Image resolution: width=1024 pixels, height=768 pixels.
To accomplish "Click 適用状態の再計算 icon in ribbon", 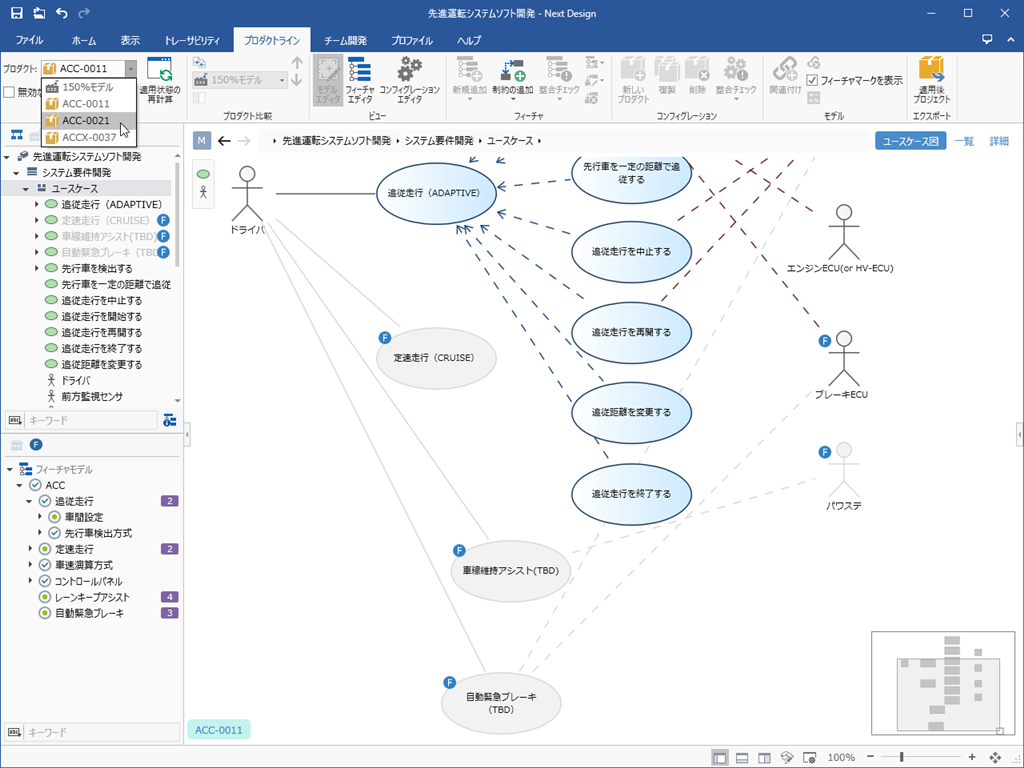I will pos(160,81).
